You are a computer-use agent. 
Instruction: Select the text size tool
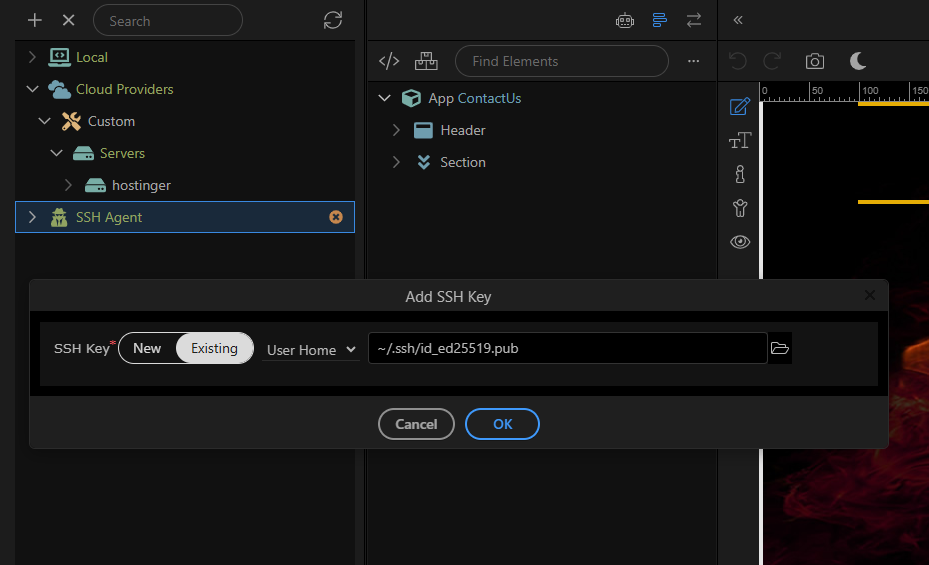click(740, 140)
